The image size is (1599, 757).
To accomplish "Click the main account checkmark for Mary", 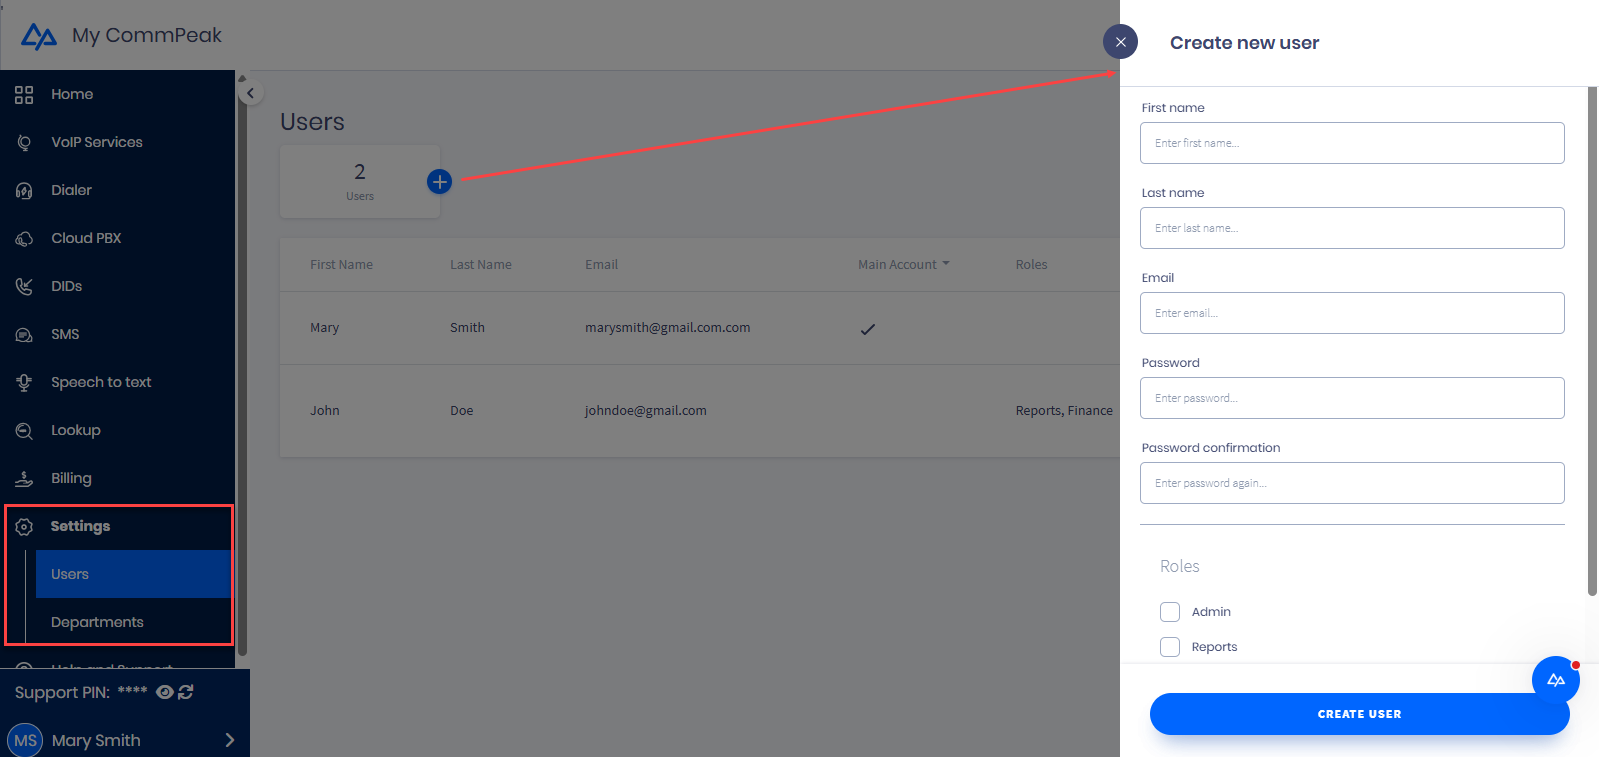I will pos(868,329).
